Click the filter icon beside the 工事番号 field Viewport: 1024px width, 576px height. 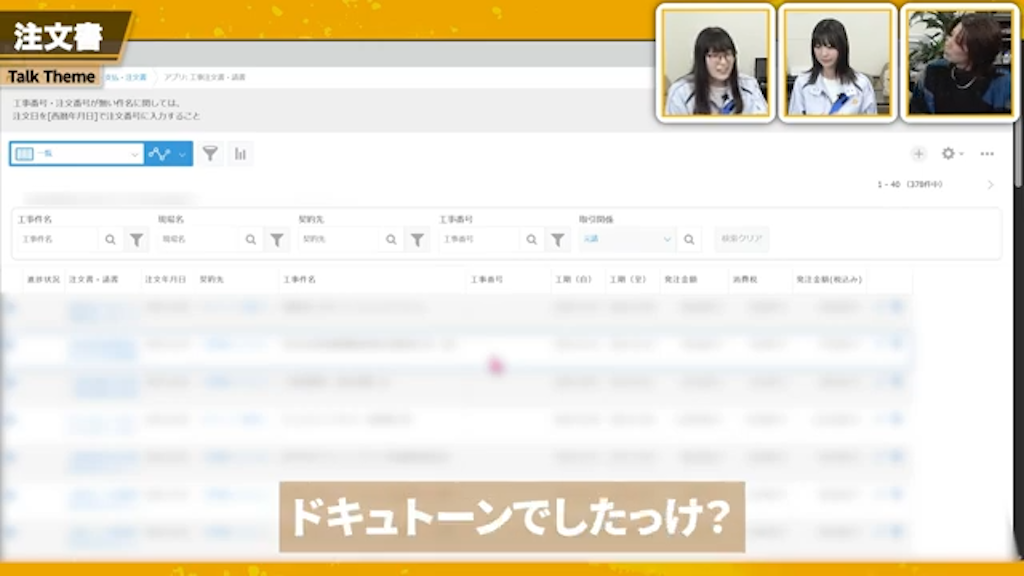(x=557, y=239)
